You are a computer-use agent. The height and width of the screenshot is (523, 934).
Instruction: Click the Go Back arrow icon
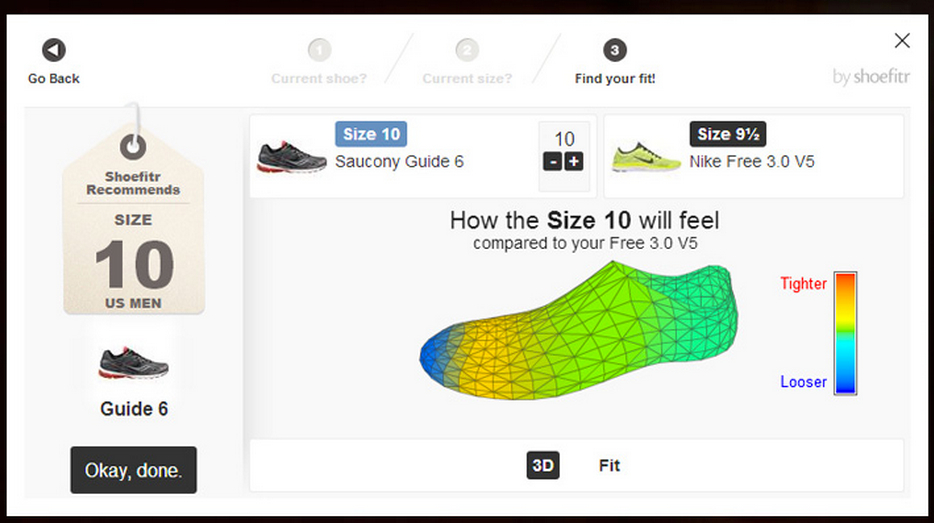click(54, 50)
